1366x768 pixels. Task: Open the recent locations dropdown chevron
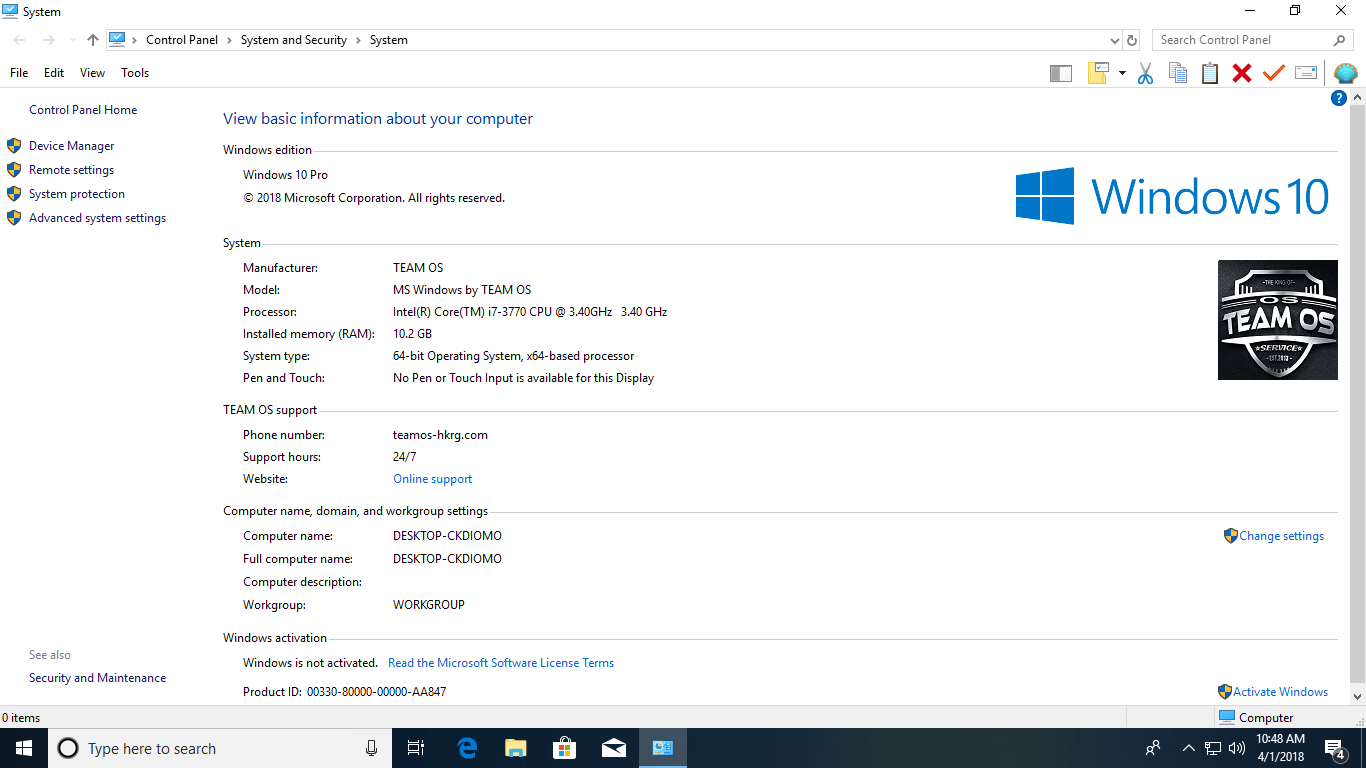tap(71, 40)
